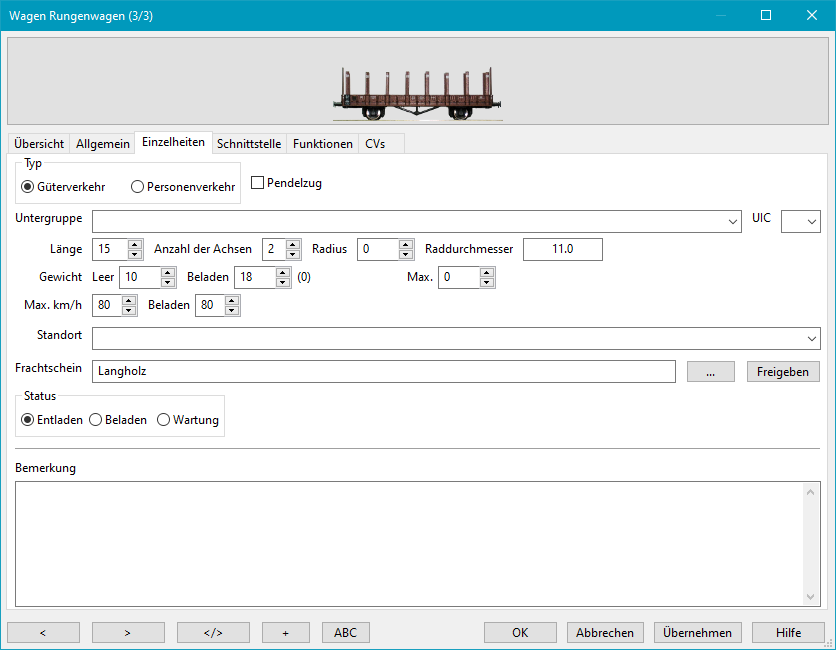Image resolution: width=836 pixels, height=650 pixels.
Task: Click the '</>' button at bottom
Action: (x=213, y=632)
